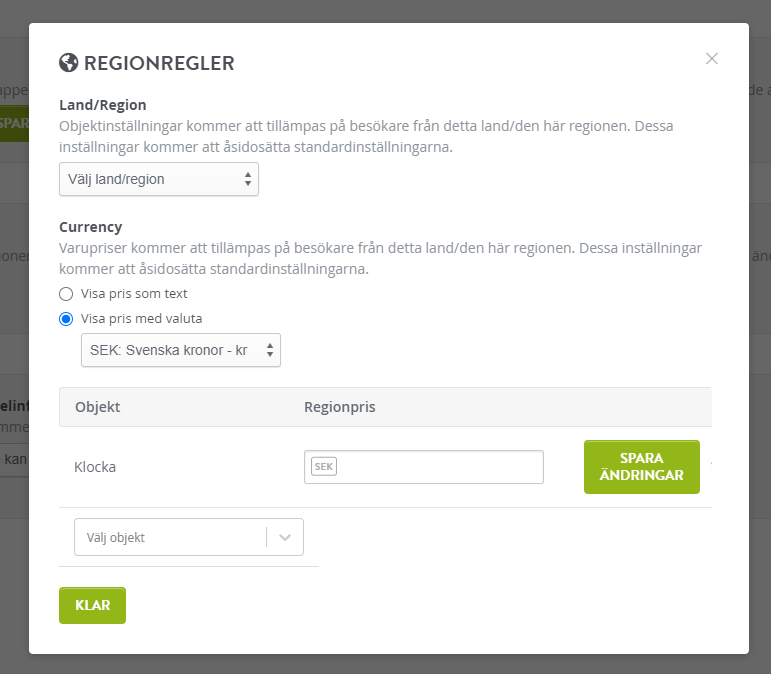Click the 'Spara ändringar' button
Image resolution: width=771 pixels, height=674 pixels.
tap(642, 467)
